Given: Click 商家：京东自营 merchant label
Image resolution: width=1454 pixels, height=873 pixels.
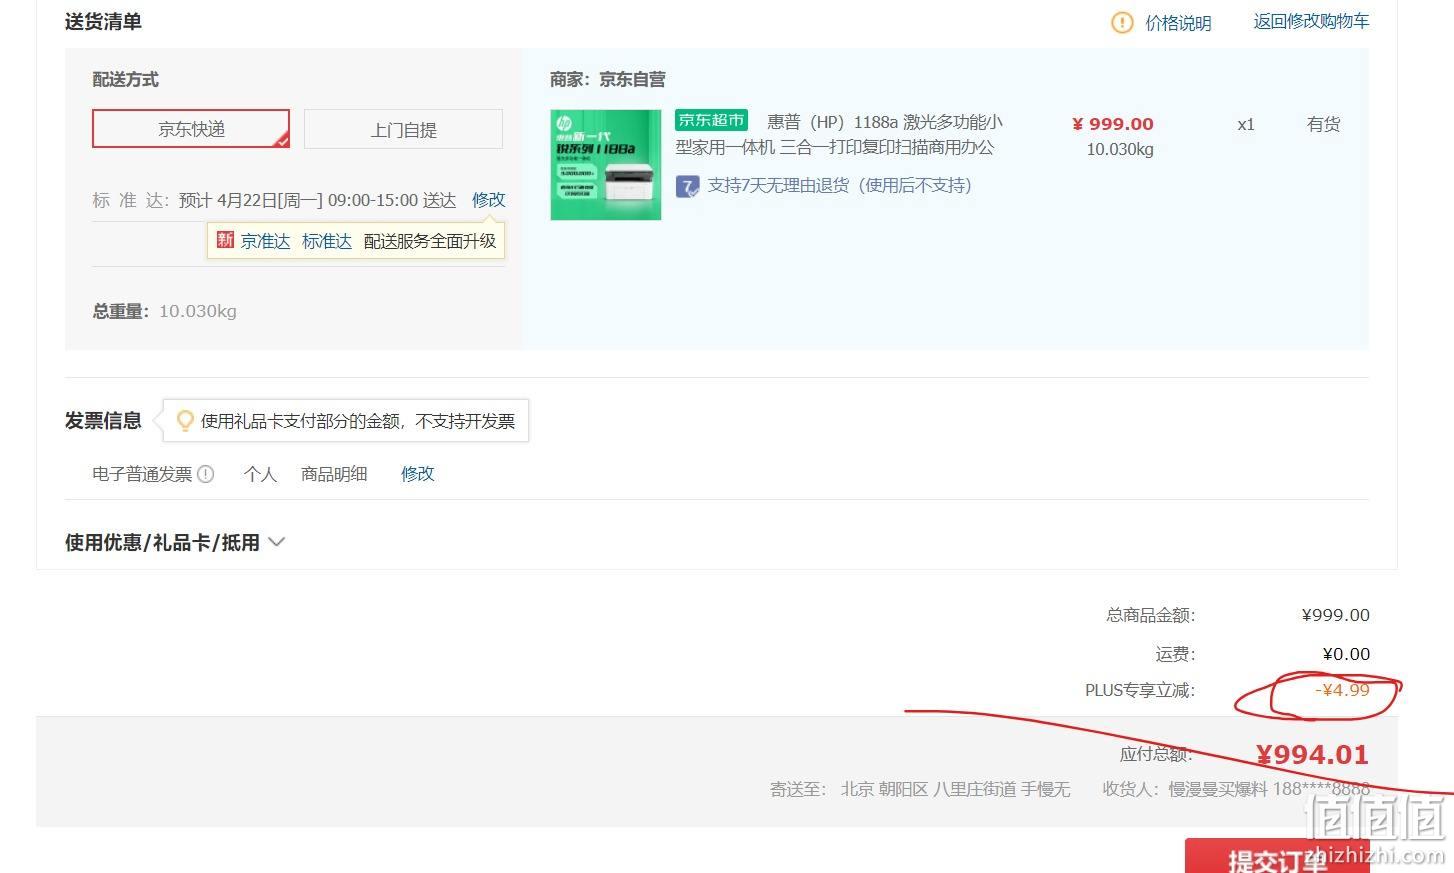Looking at the screenshot, I should (608, 79).
